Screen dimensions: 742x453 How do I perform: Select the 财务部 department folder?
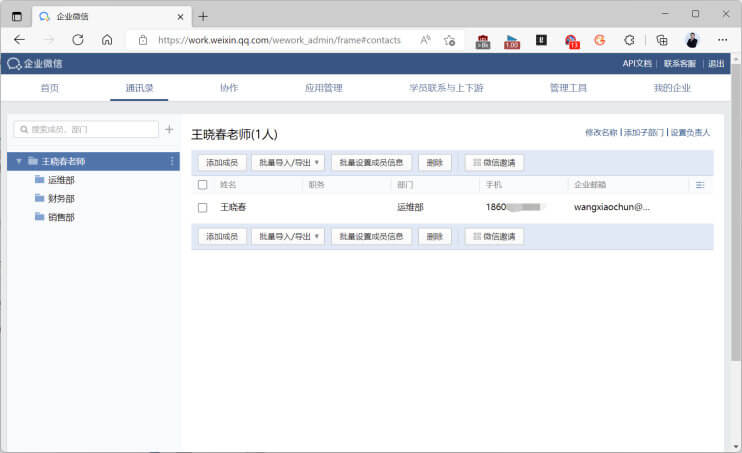click(54, 198)
